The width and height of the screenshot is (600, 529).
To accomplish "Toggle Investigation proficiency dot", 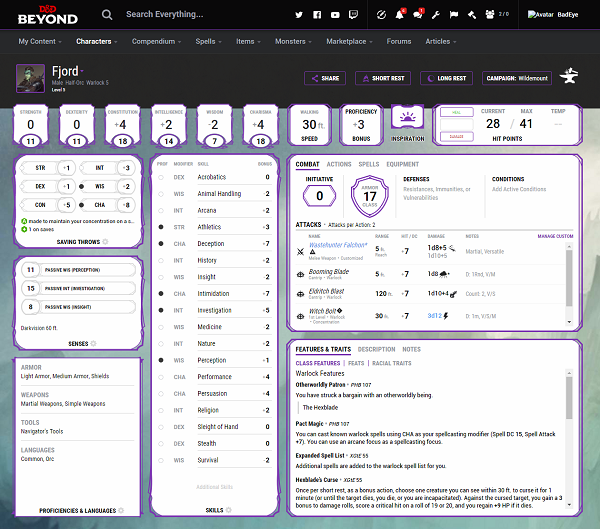I will pyautogui.click(x=161, y=310).
